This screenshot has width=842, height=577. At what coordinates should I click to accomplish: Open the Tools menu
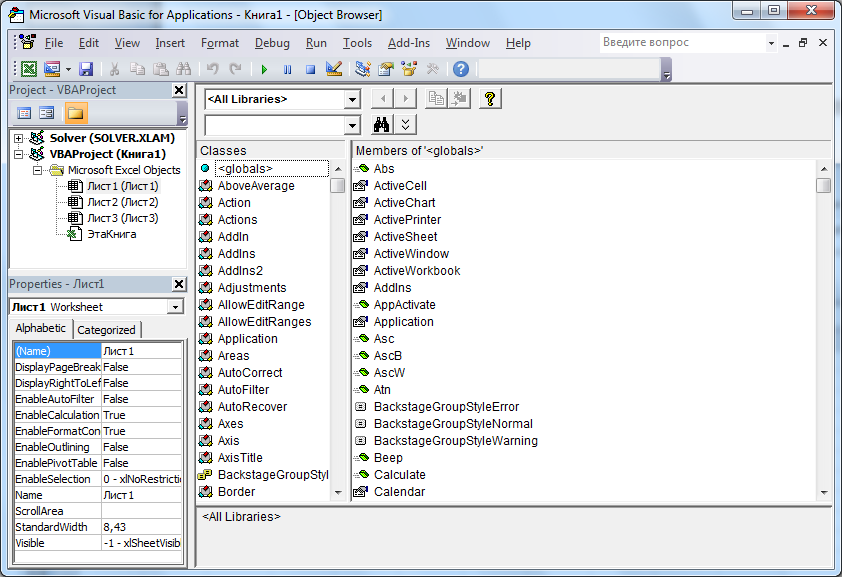pos(357,43)
